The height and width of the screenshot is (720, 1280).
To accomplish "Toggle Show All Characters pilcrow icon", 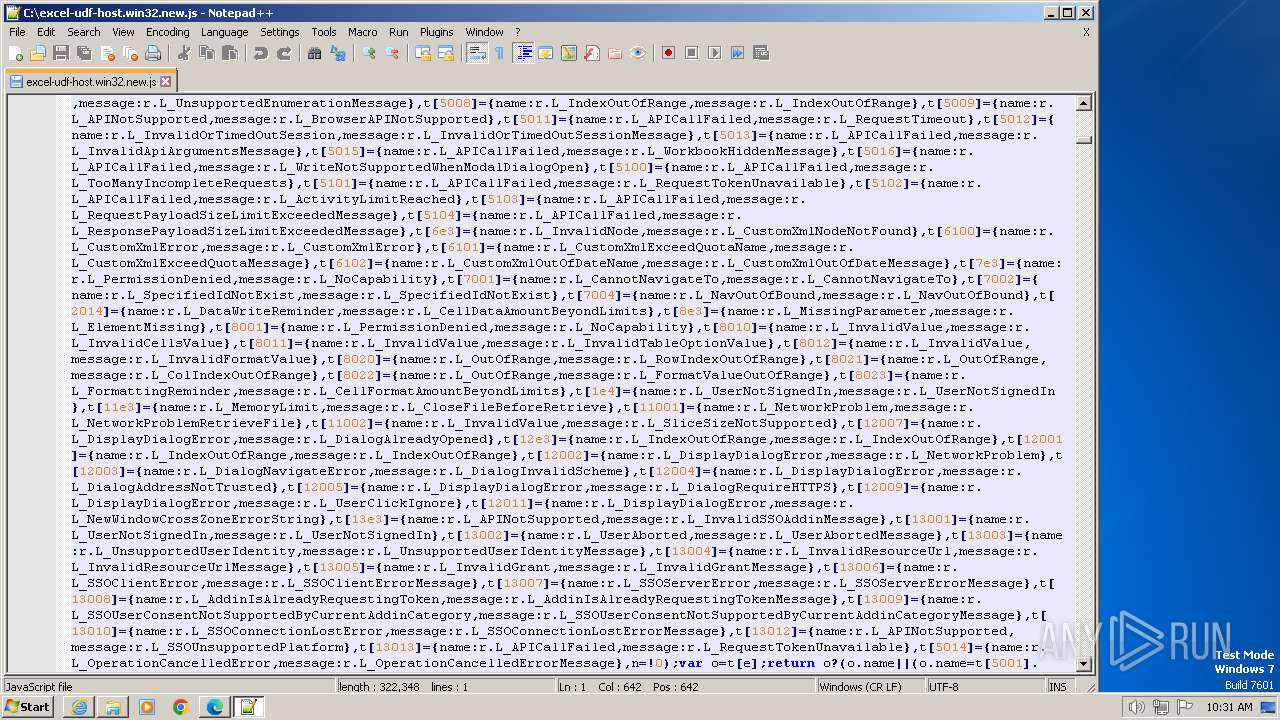I will pyautogui.click(x=499, y=53).
